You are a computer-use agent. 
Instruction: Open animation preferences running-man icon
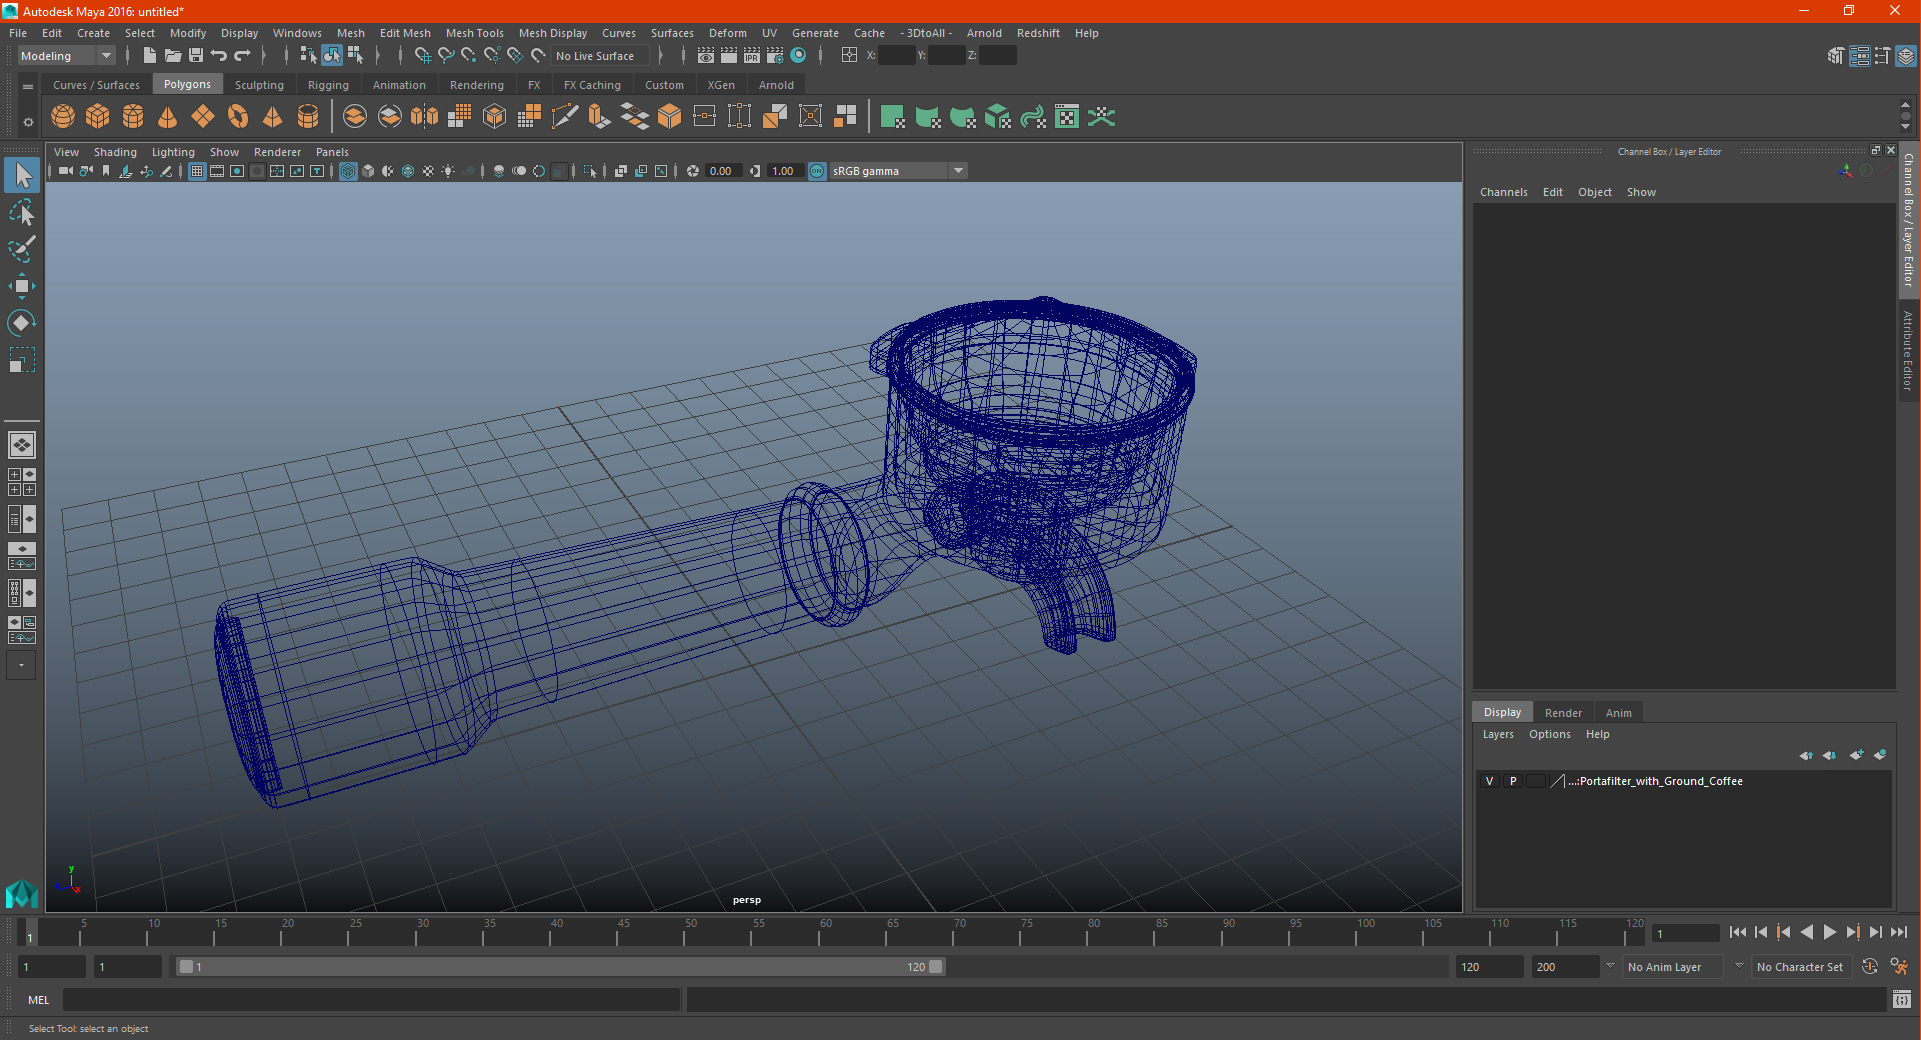(1899, 967)
